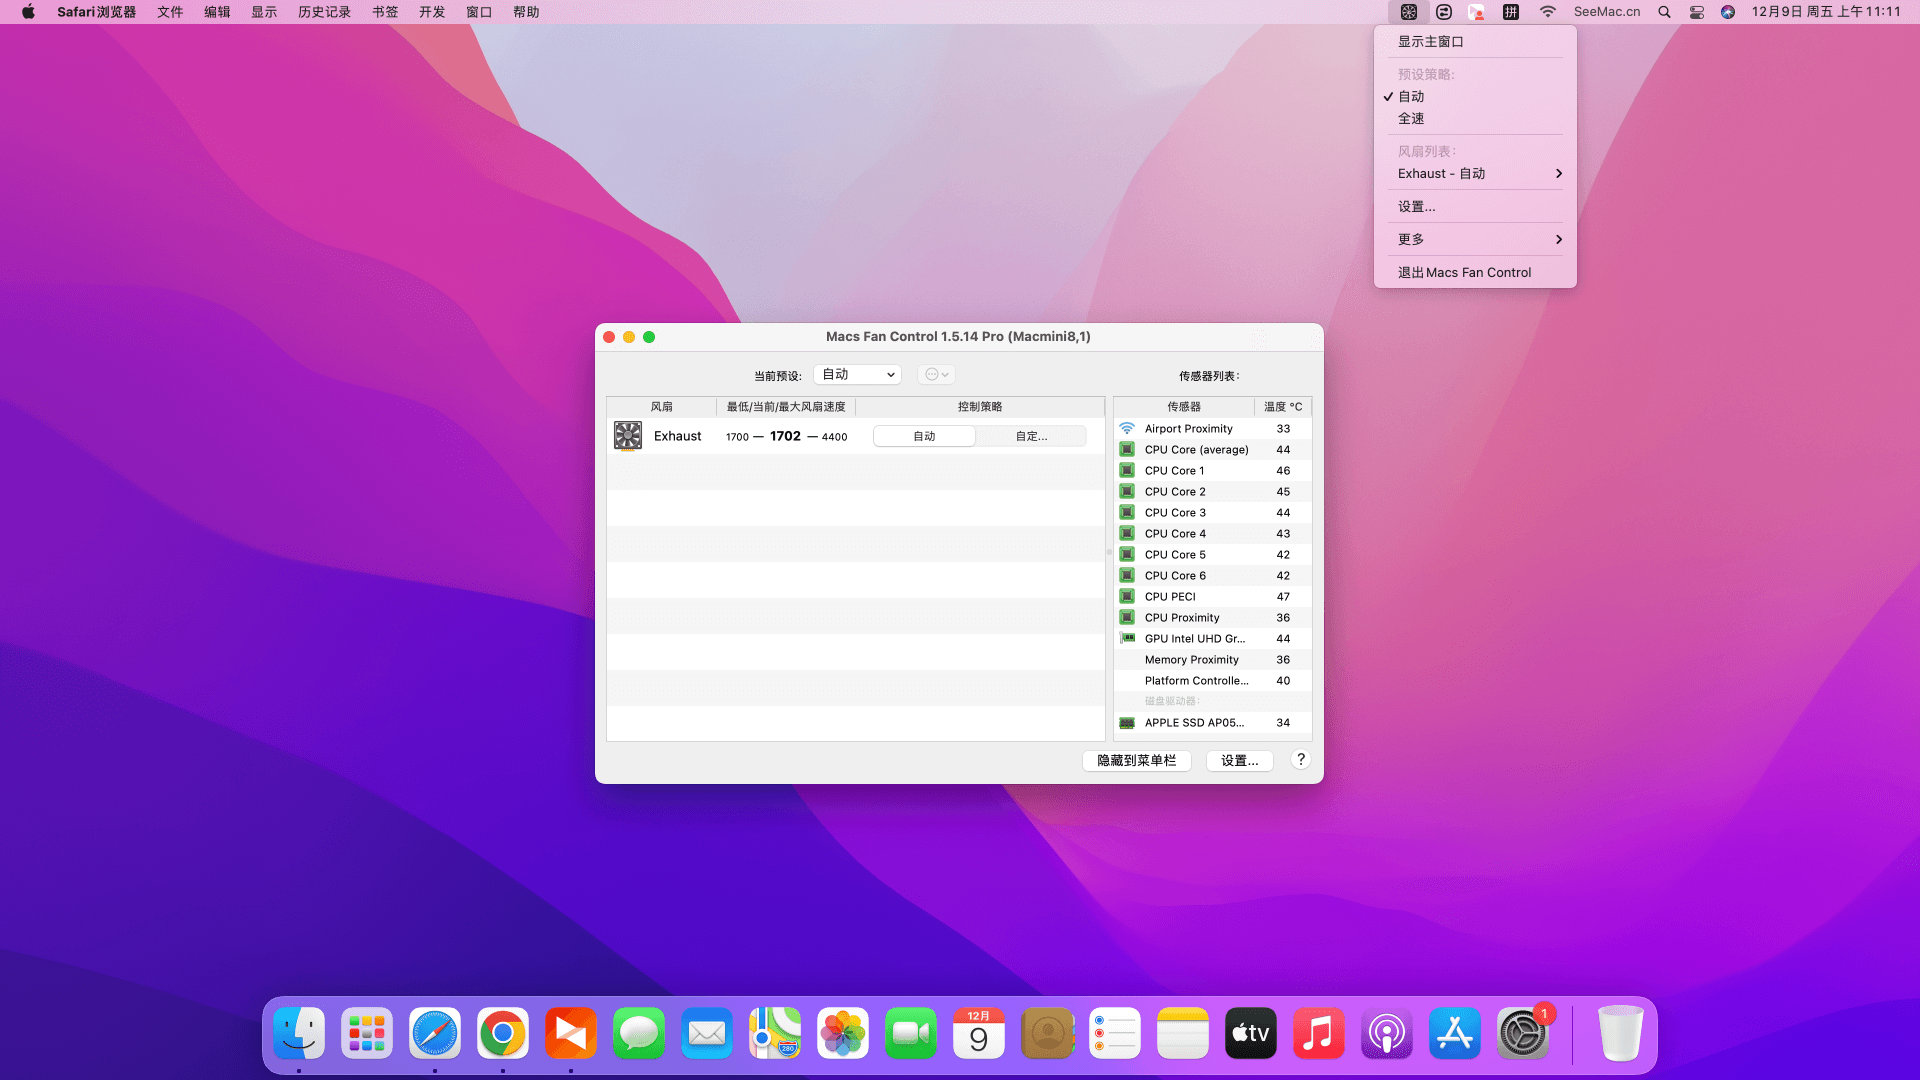Open Mail from the Dock

(x=707, y=1034)
